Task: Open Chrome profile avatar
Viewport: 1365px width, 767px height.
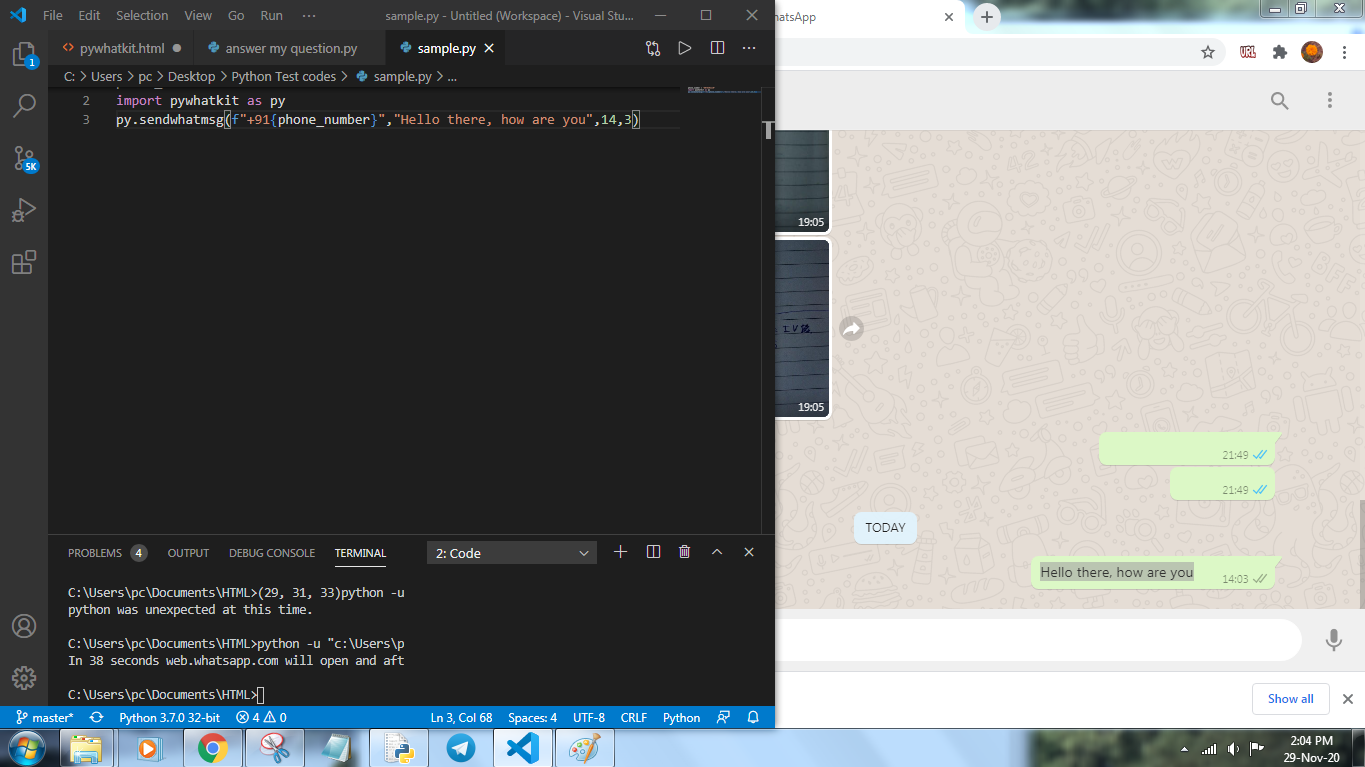Action: (x=1312, y=52)
